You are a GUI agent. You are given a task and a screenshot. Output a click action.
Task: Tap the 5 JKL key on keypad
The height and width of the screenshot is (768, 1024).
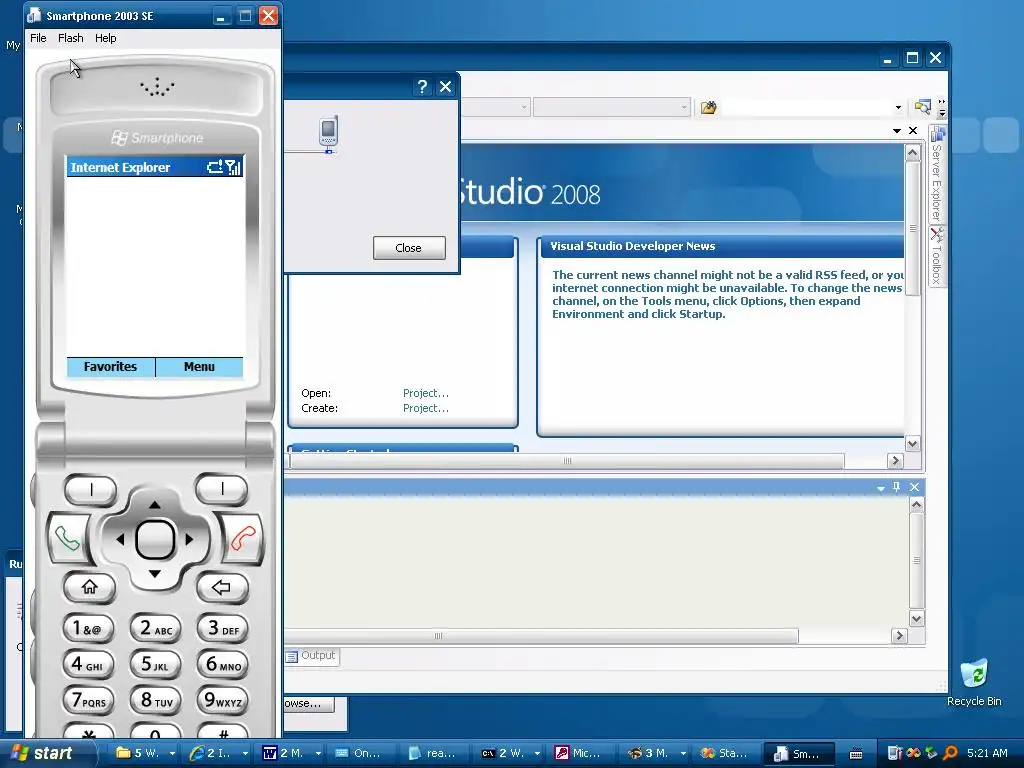pos(155,664)
